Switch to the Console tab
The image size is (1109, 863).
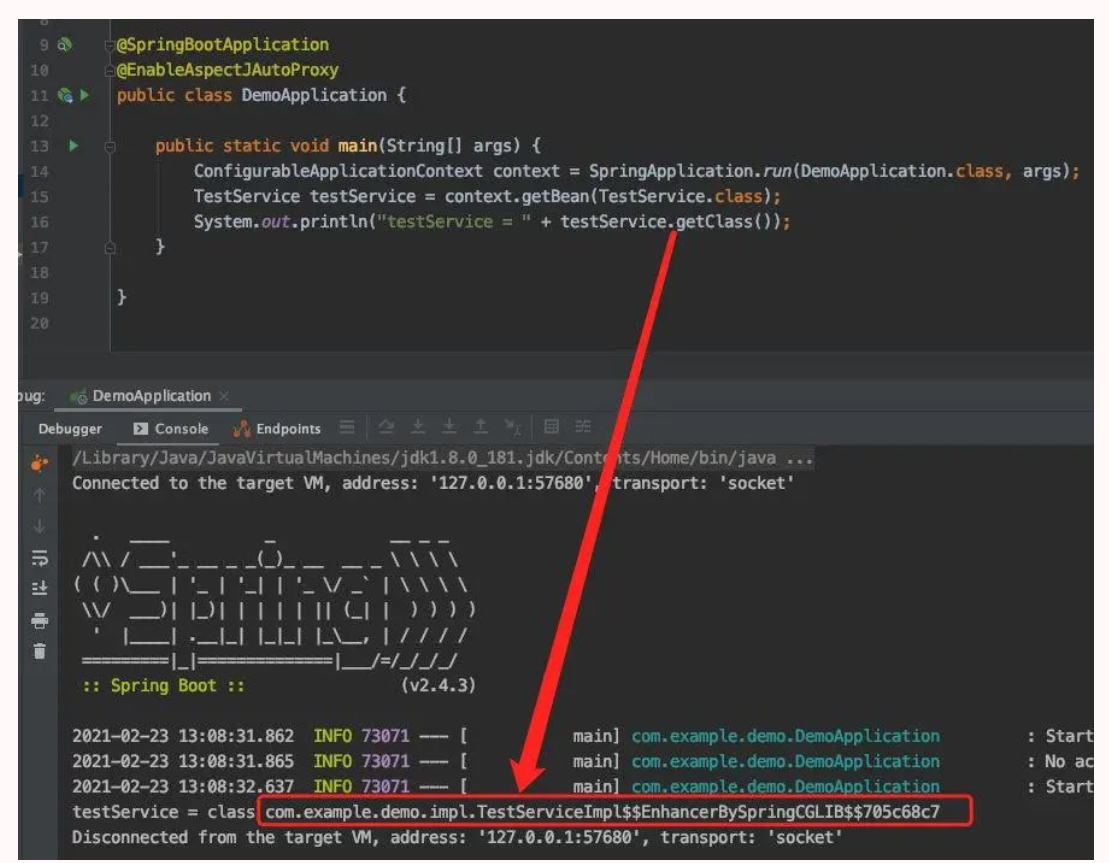(170, 429)
